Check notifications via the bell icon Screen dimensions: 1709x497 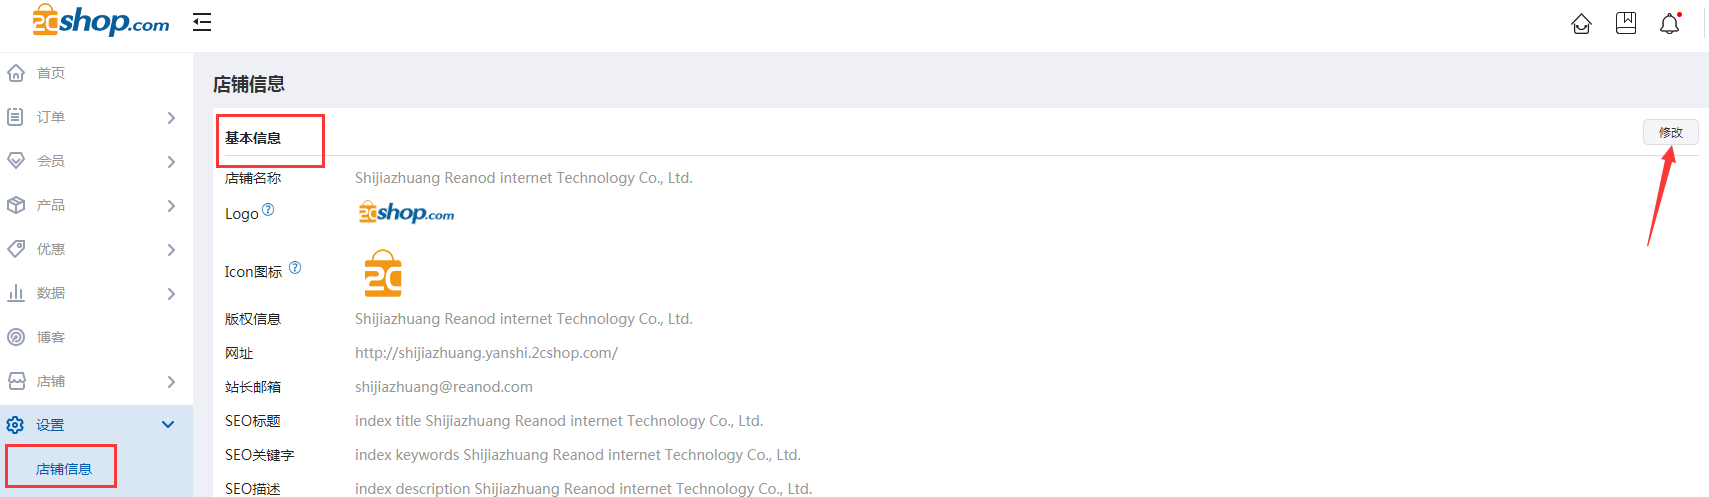[x=1670, y=23]
